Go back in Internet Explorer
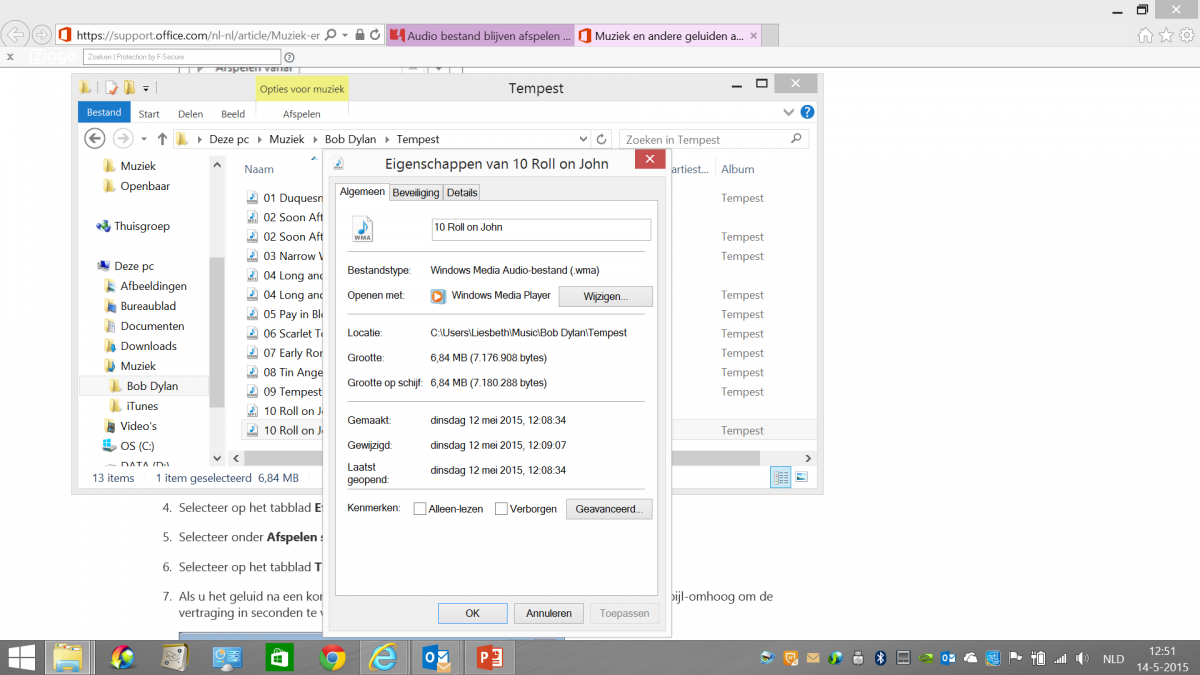1200x675 pixels. coord(16,34)
